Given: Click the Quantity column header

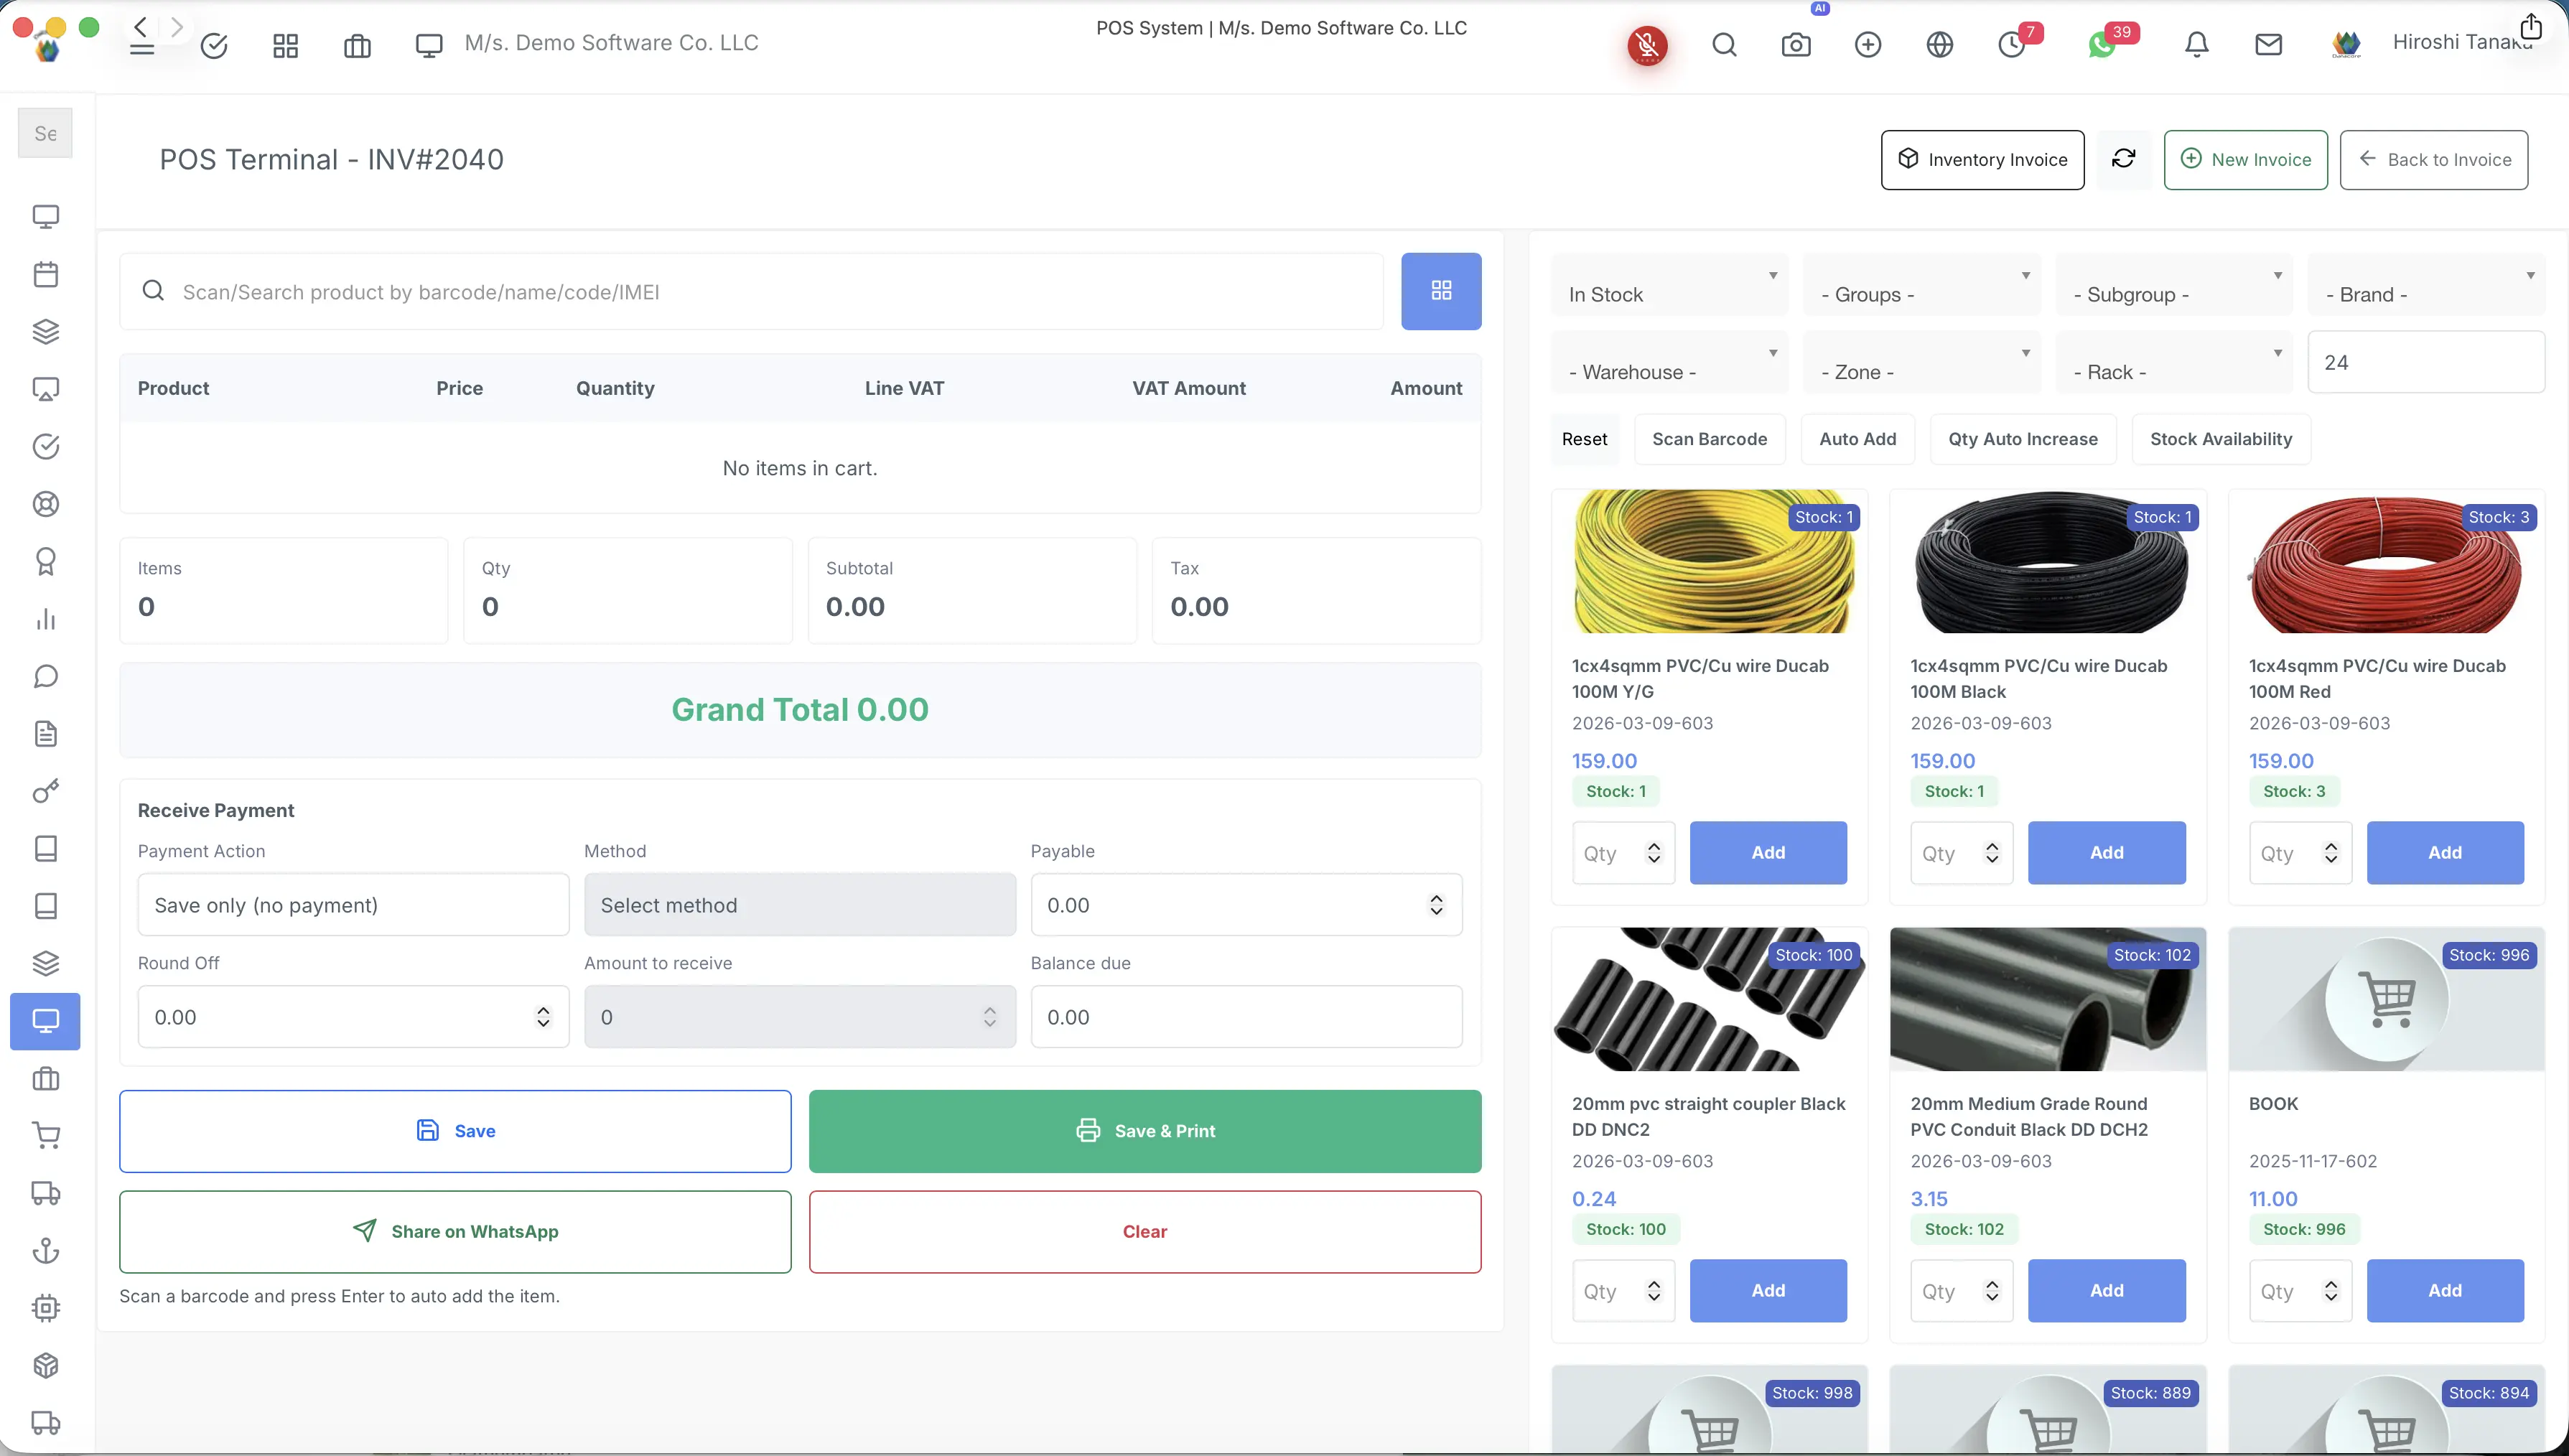Looking at the screenshot, I should pos(615,388).
